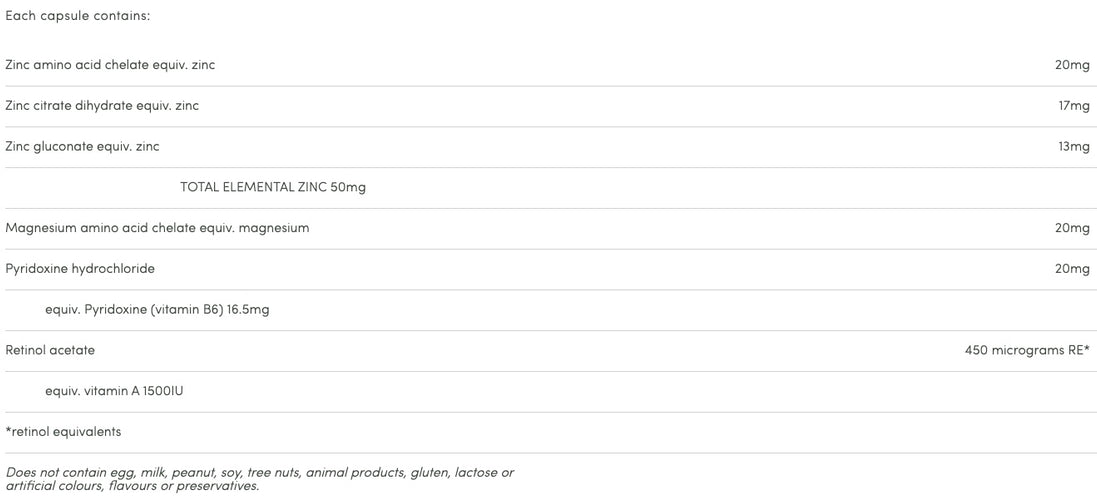Select the Magnesium amino acid chelate label

[x=157, y=228]
